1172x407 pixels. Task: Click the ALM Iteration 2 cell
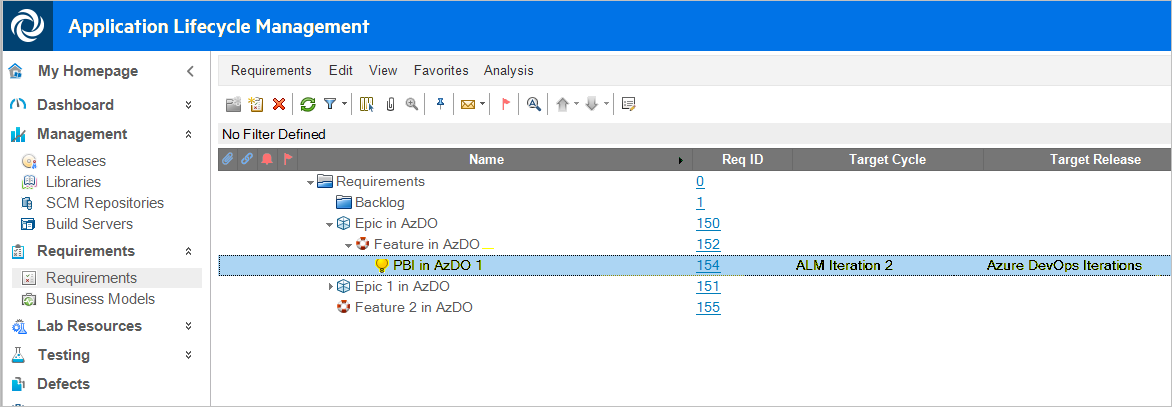[x=844, y=265]
